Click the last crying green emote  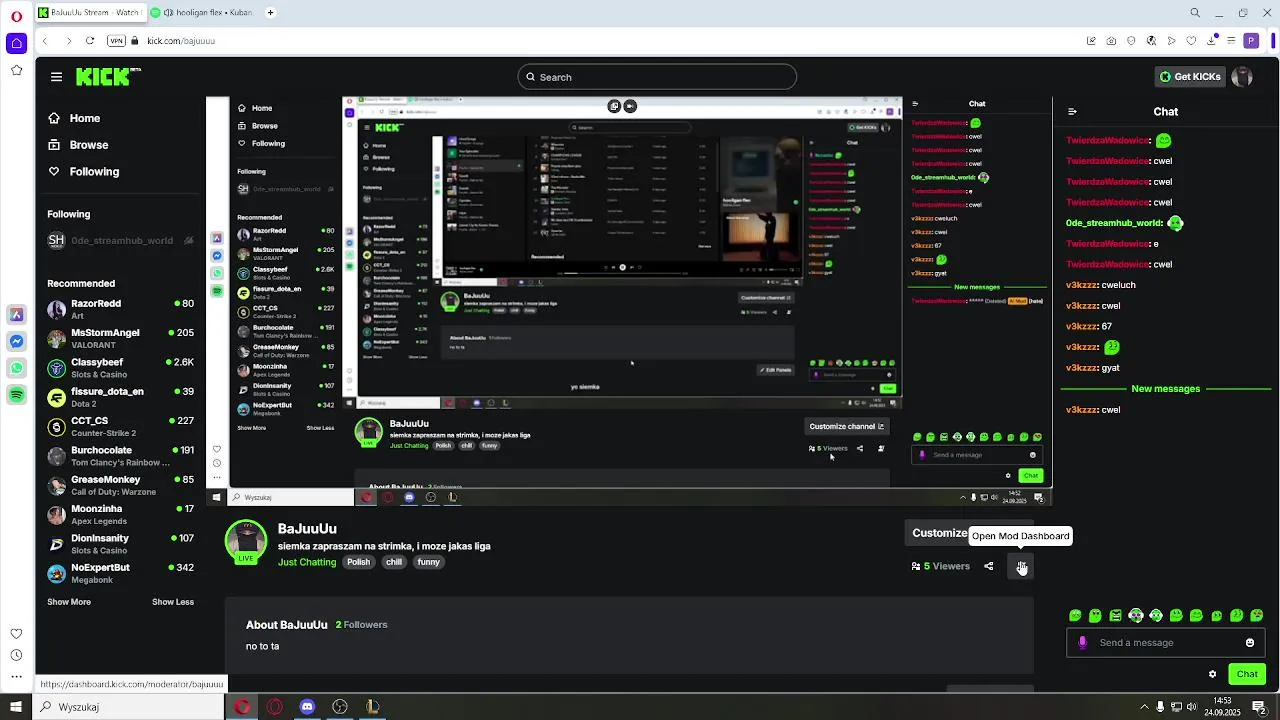coord(1257,616)
